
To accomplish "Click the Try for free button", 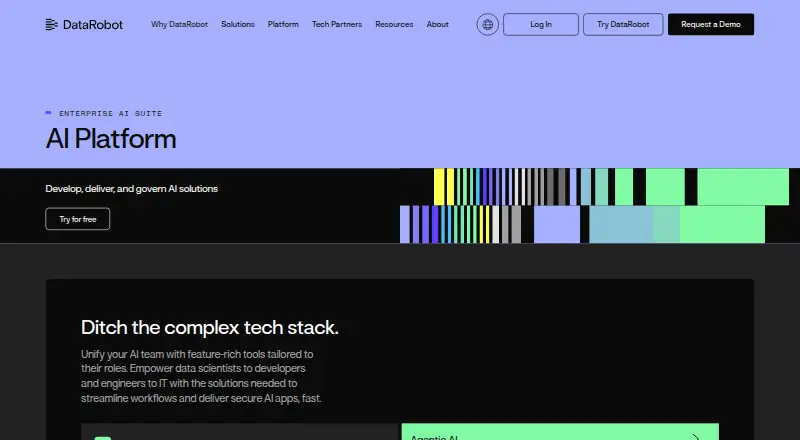I will coord(78,219).
